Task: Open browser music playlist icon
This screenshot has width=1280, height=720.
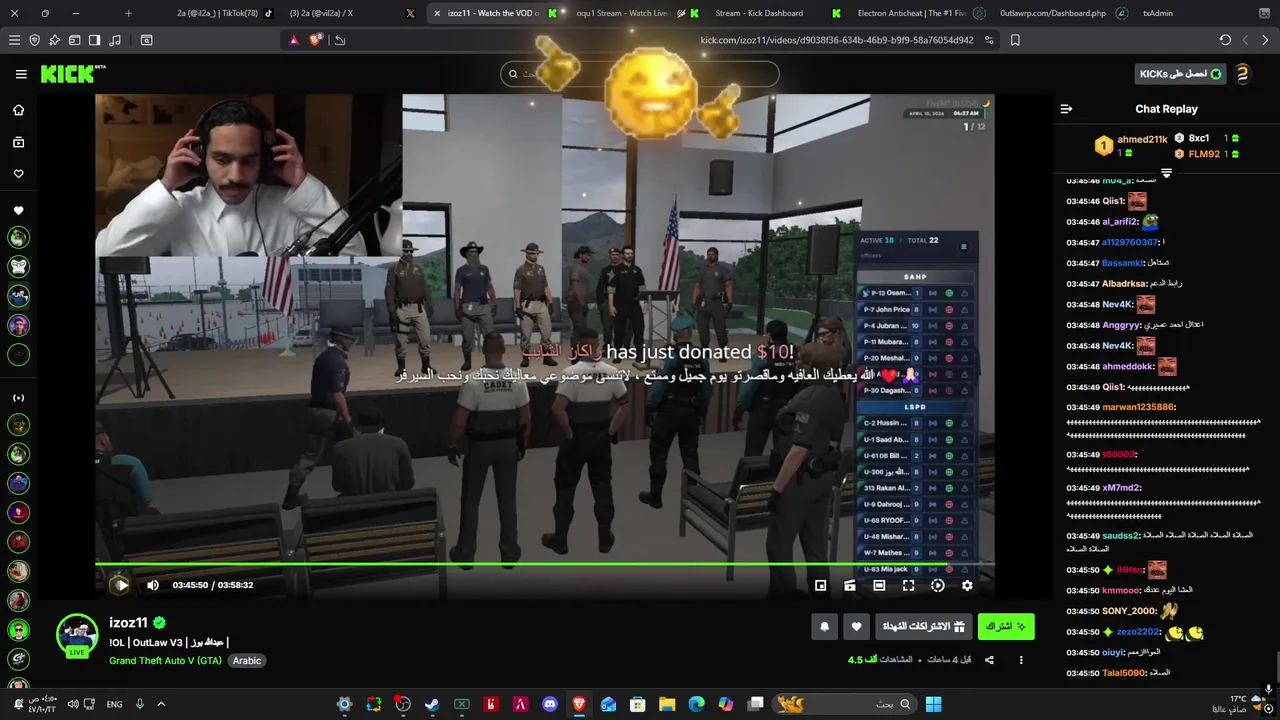Action: point(115,40)
